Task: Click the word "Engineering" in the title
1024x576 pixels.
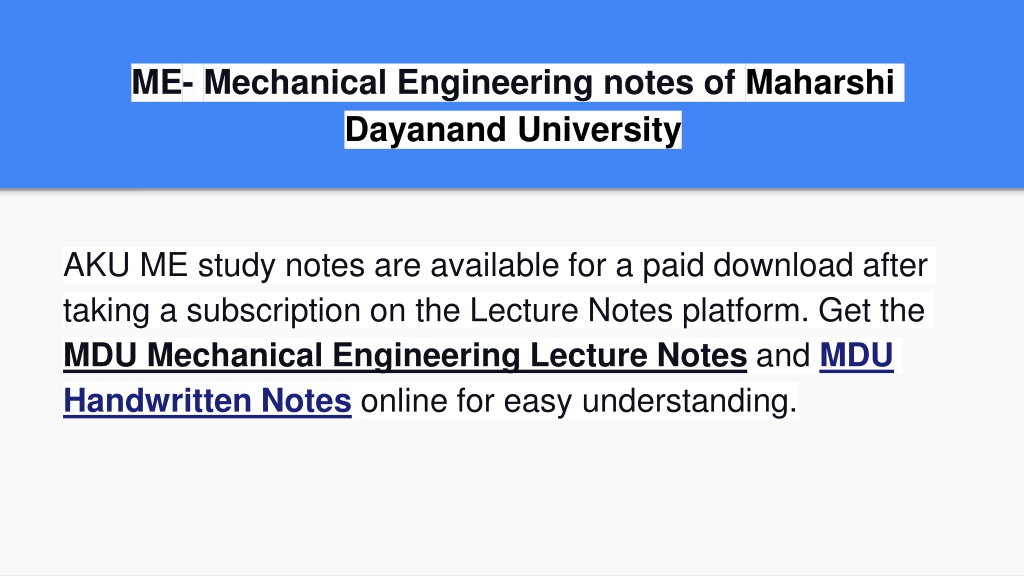Action: [494, 83]
